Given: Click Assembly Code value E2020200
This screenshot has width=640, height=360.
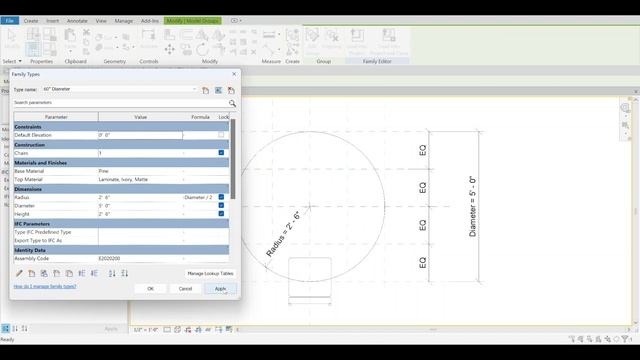Looking at the screenshot, I should pos(140,258).
